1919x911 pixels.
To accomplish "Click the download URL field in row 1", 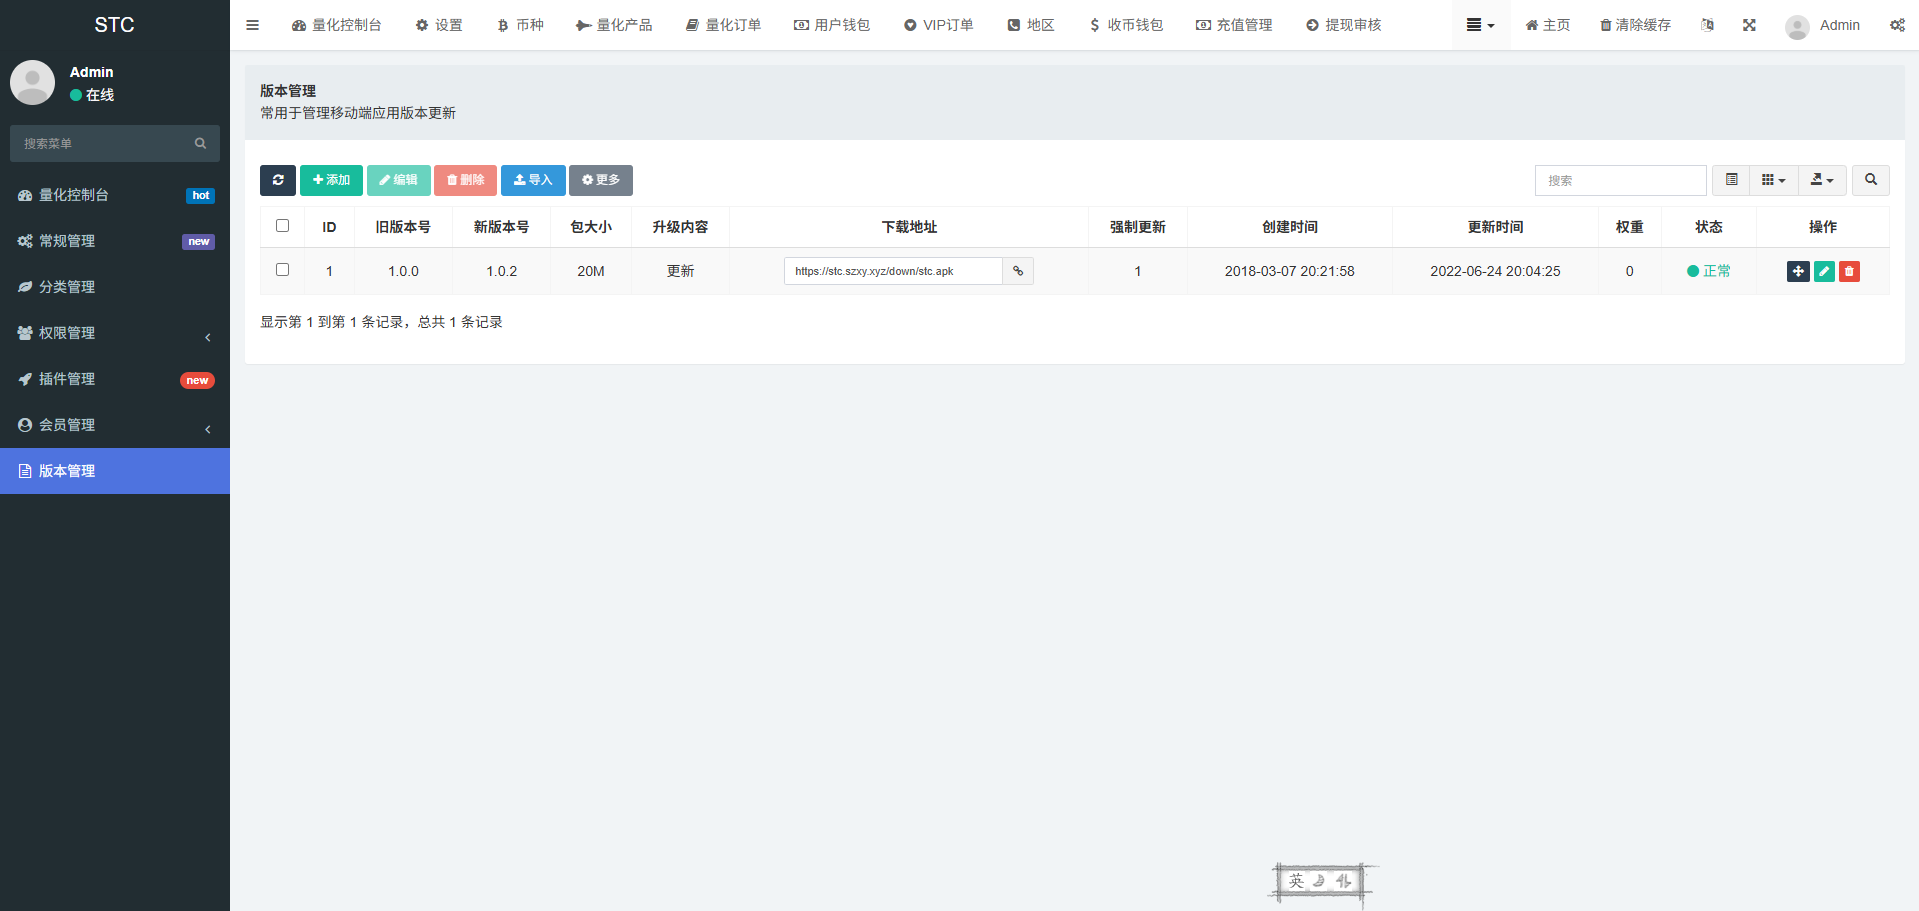I will (x=893, y=271).
